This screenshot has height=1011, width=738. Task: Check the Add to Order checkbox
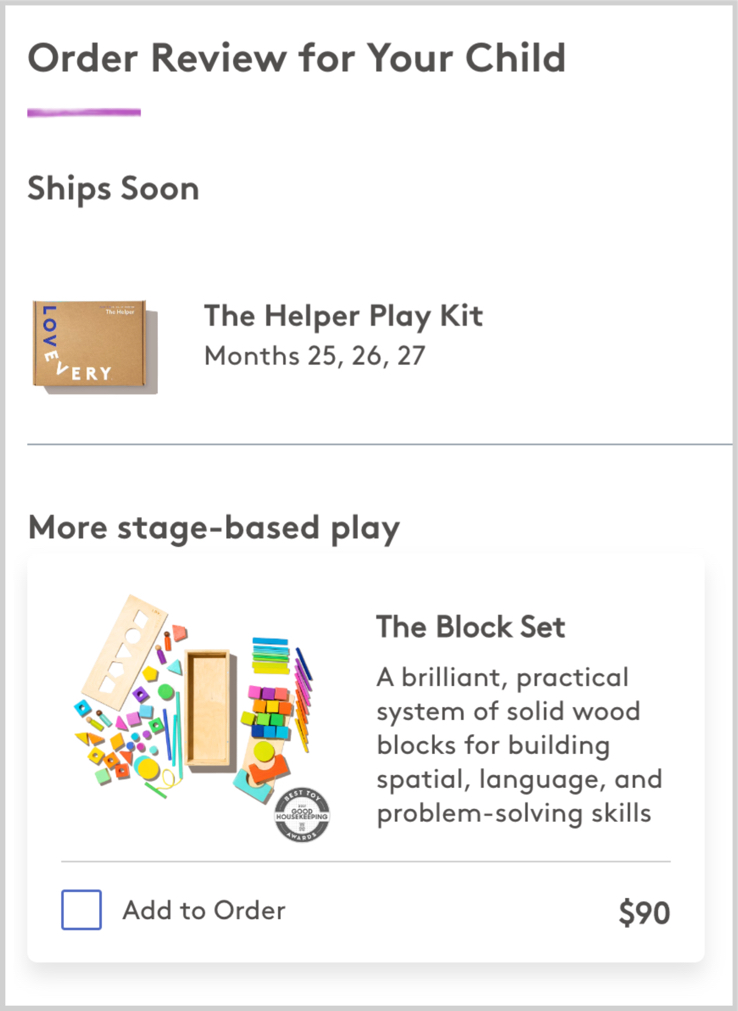[81, 910]
